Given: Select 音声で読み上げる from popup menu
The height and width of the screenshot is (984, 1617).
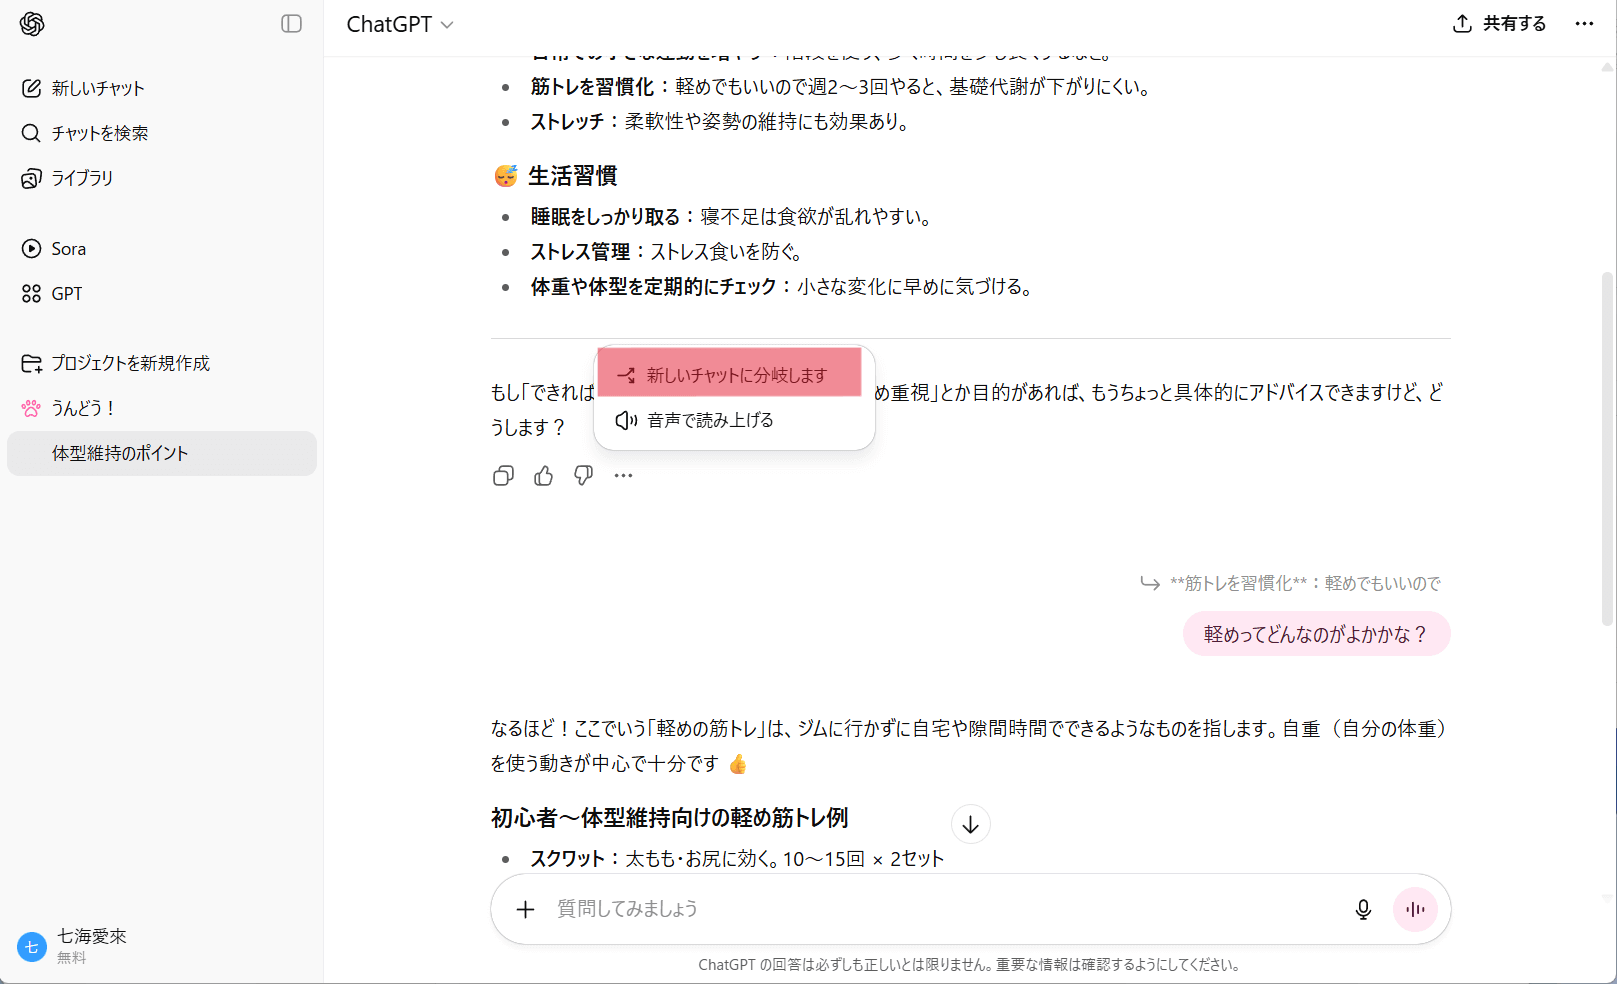Looking at the screenshot, I should tap(710, 420).
